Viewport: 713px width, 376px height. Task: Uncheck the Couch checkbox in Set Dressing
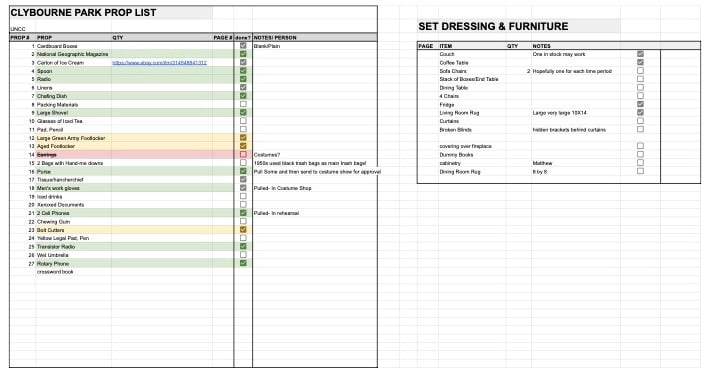coord(640,54)
